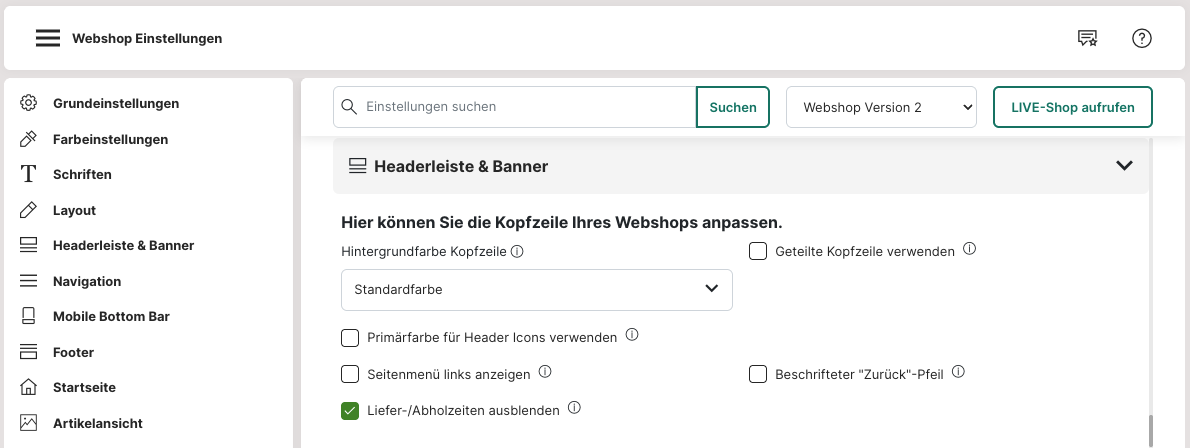Open the Standardfarbe background color dropdown
Screen dimensions: 1190x448
click(536, 289)
